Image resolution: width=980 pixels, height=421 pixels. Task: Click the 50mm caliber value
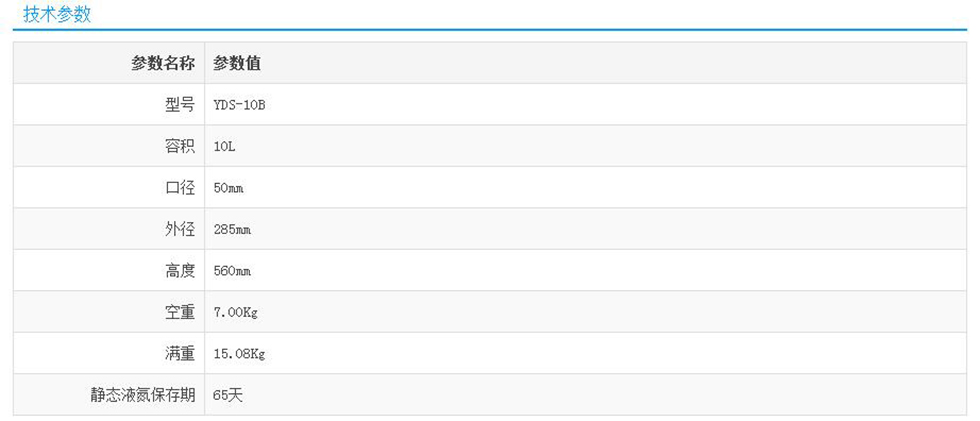click(229, 188)
